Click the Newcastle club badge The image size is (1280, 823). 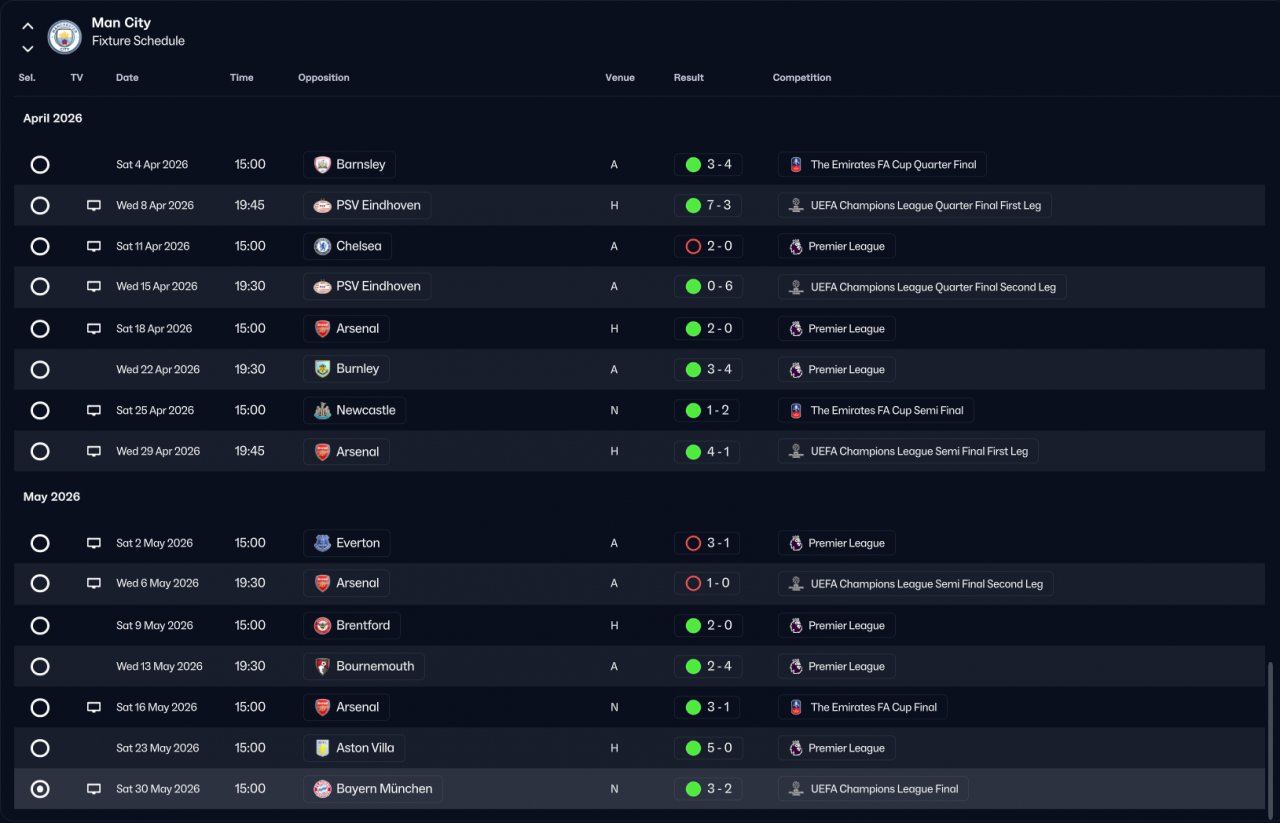coord(322,410)
